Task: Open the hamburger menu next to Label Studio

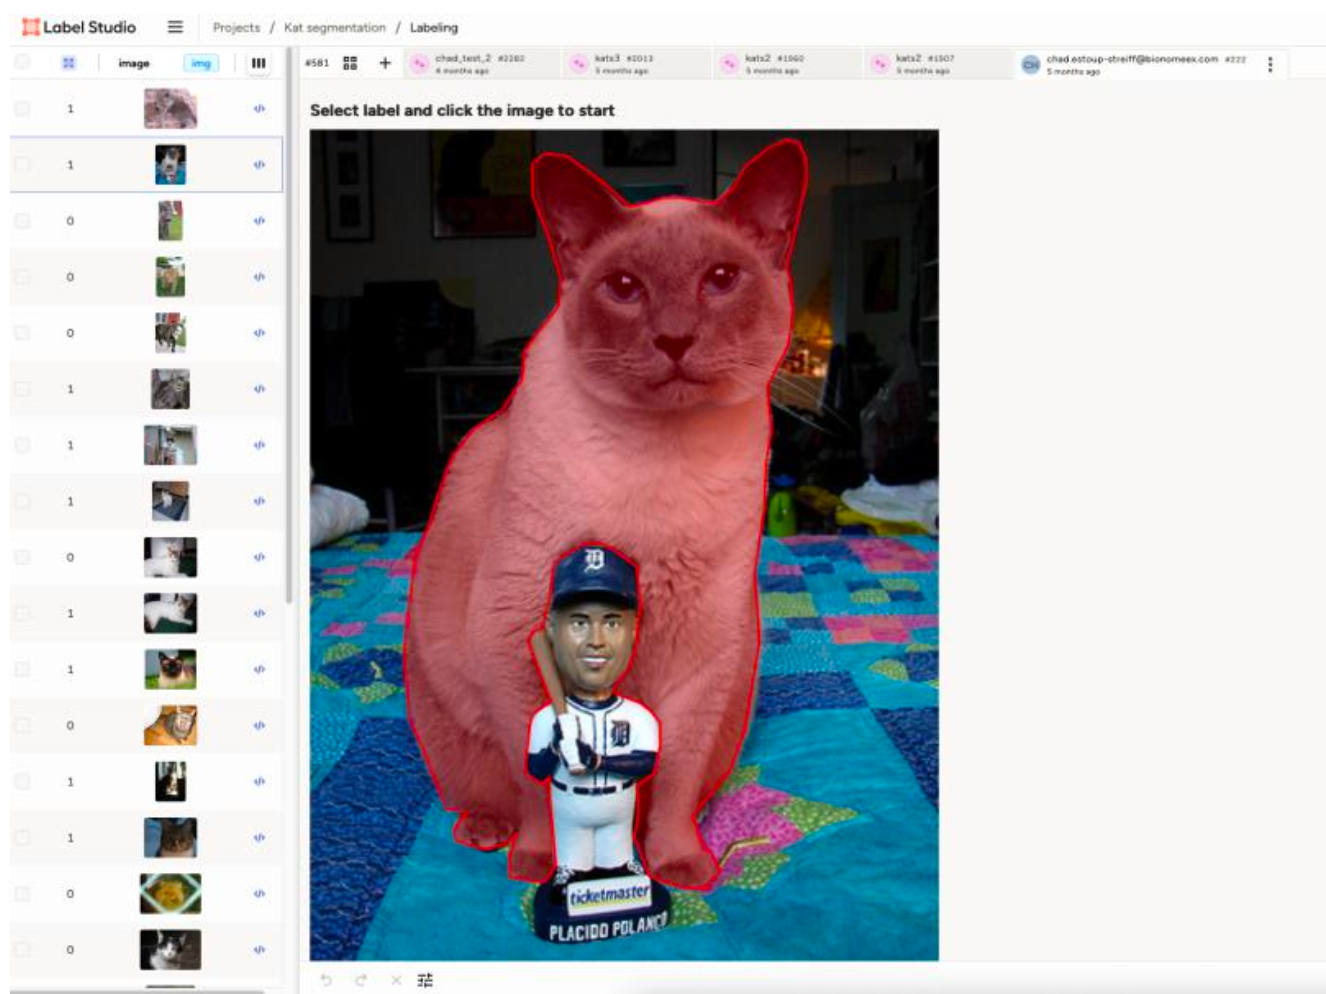Action: (175, 27)
